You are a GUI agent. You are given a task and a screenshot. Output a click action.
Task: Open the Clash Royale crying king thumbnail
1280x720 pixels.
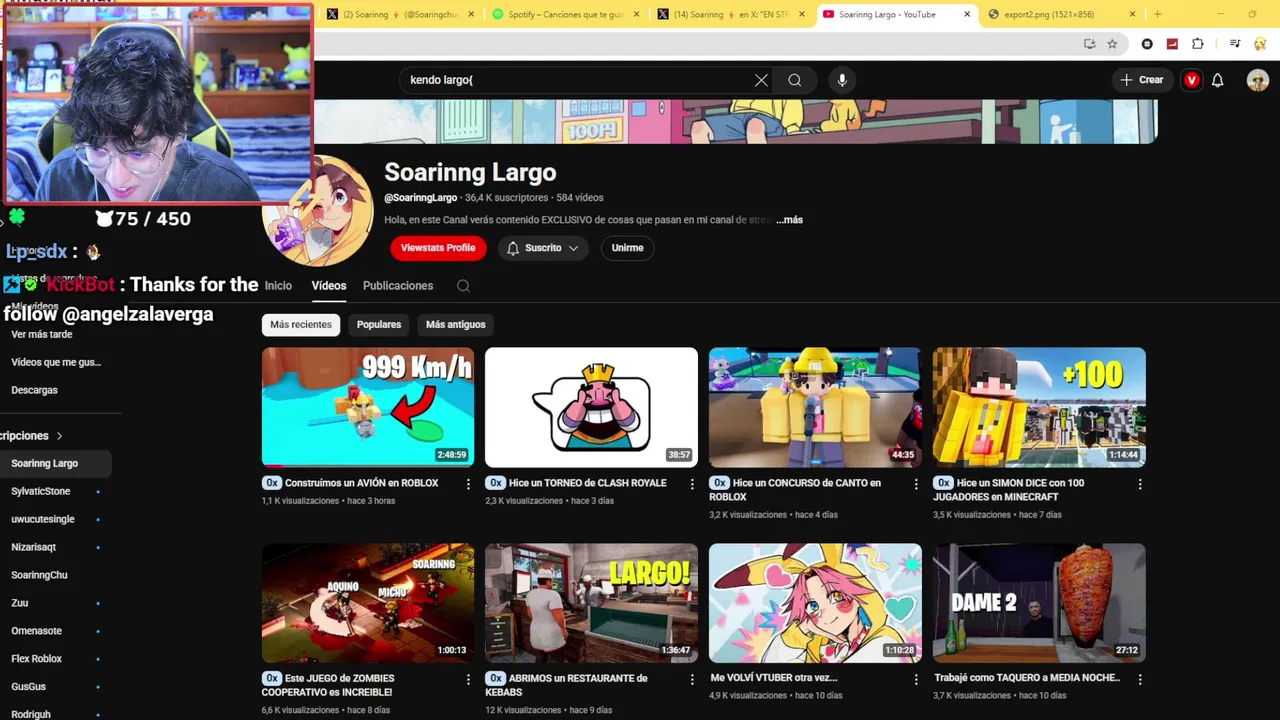[591, 407]
